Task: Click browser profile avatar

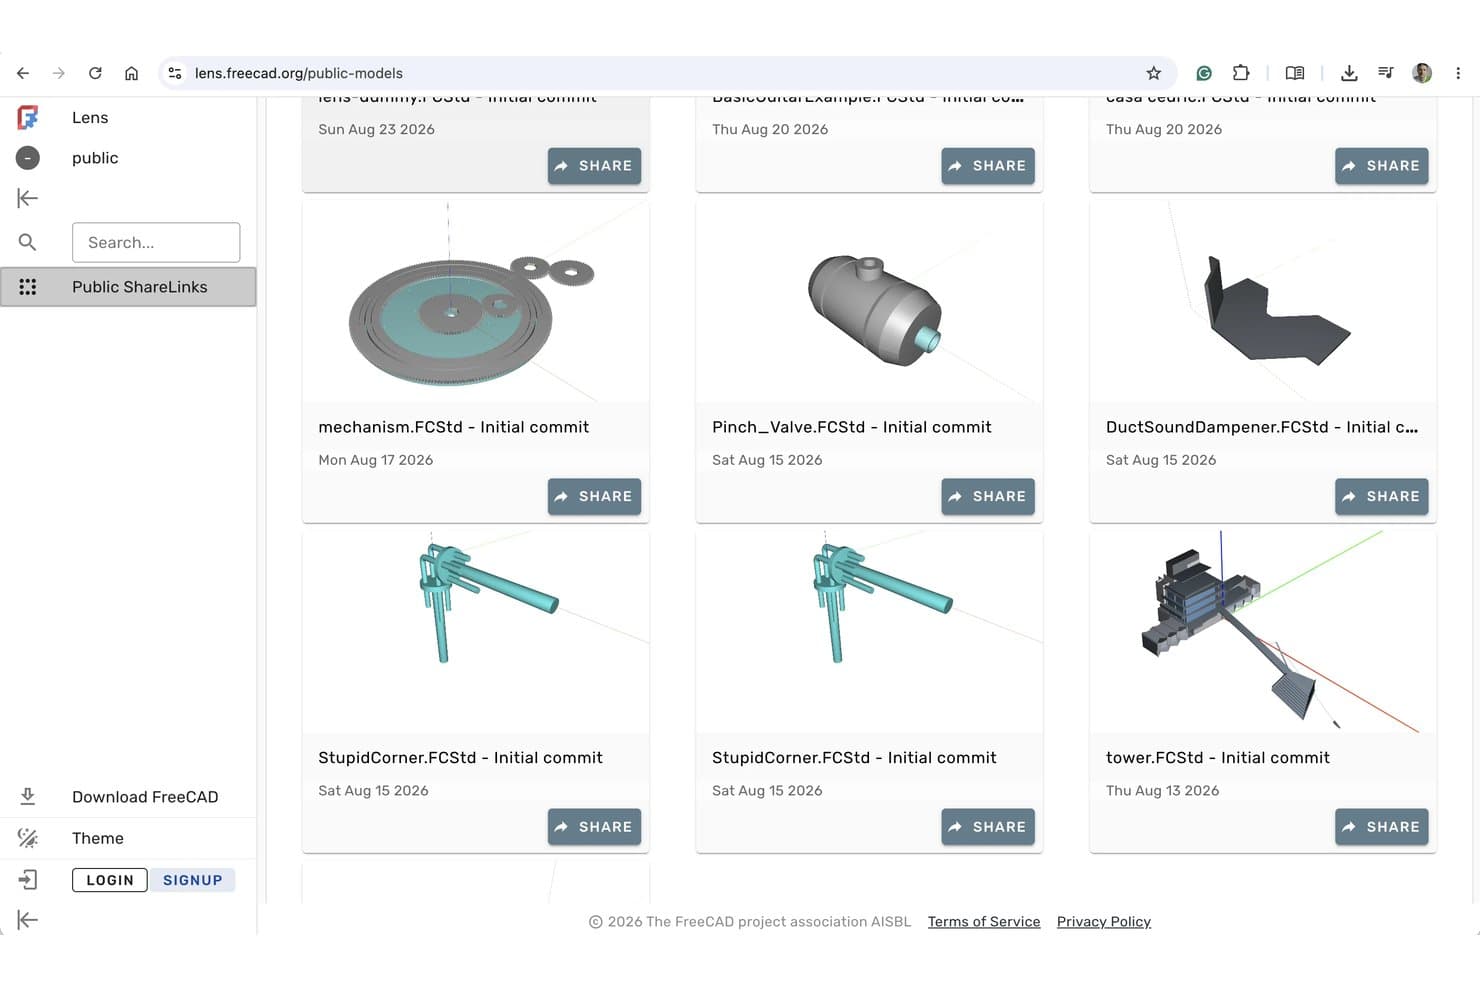Action: pos(1422,73)
